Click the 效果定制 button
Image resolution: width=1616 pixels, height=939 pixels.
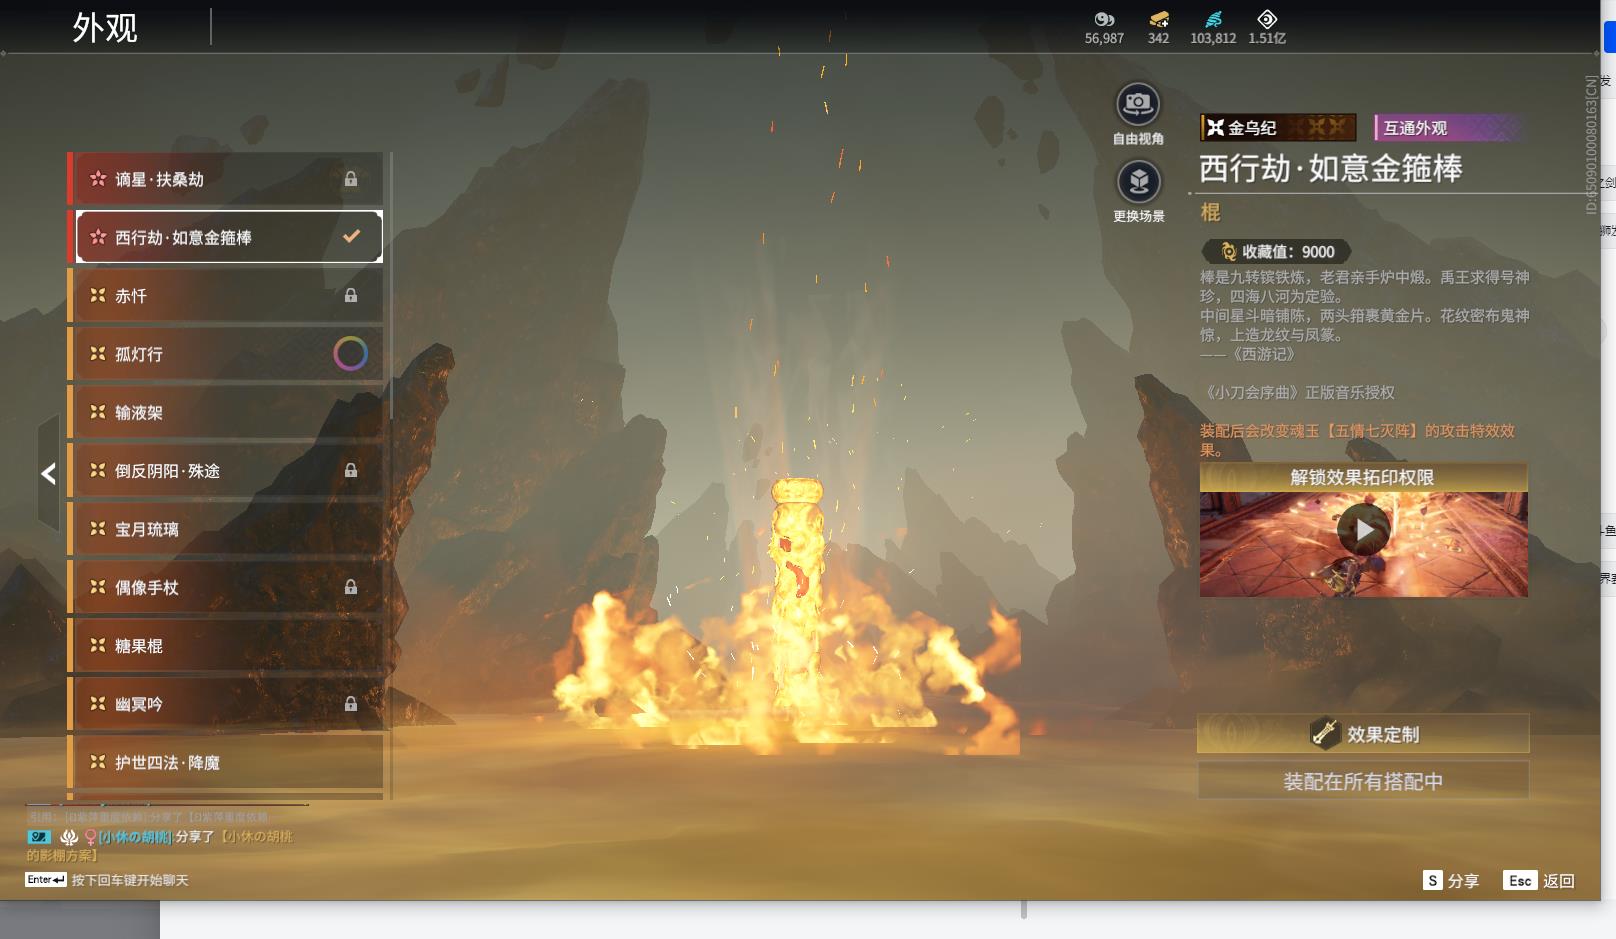click(1362, 734)
